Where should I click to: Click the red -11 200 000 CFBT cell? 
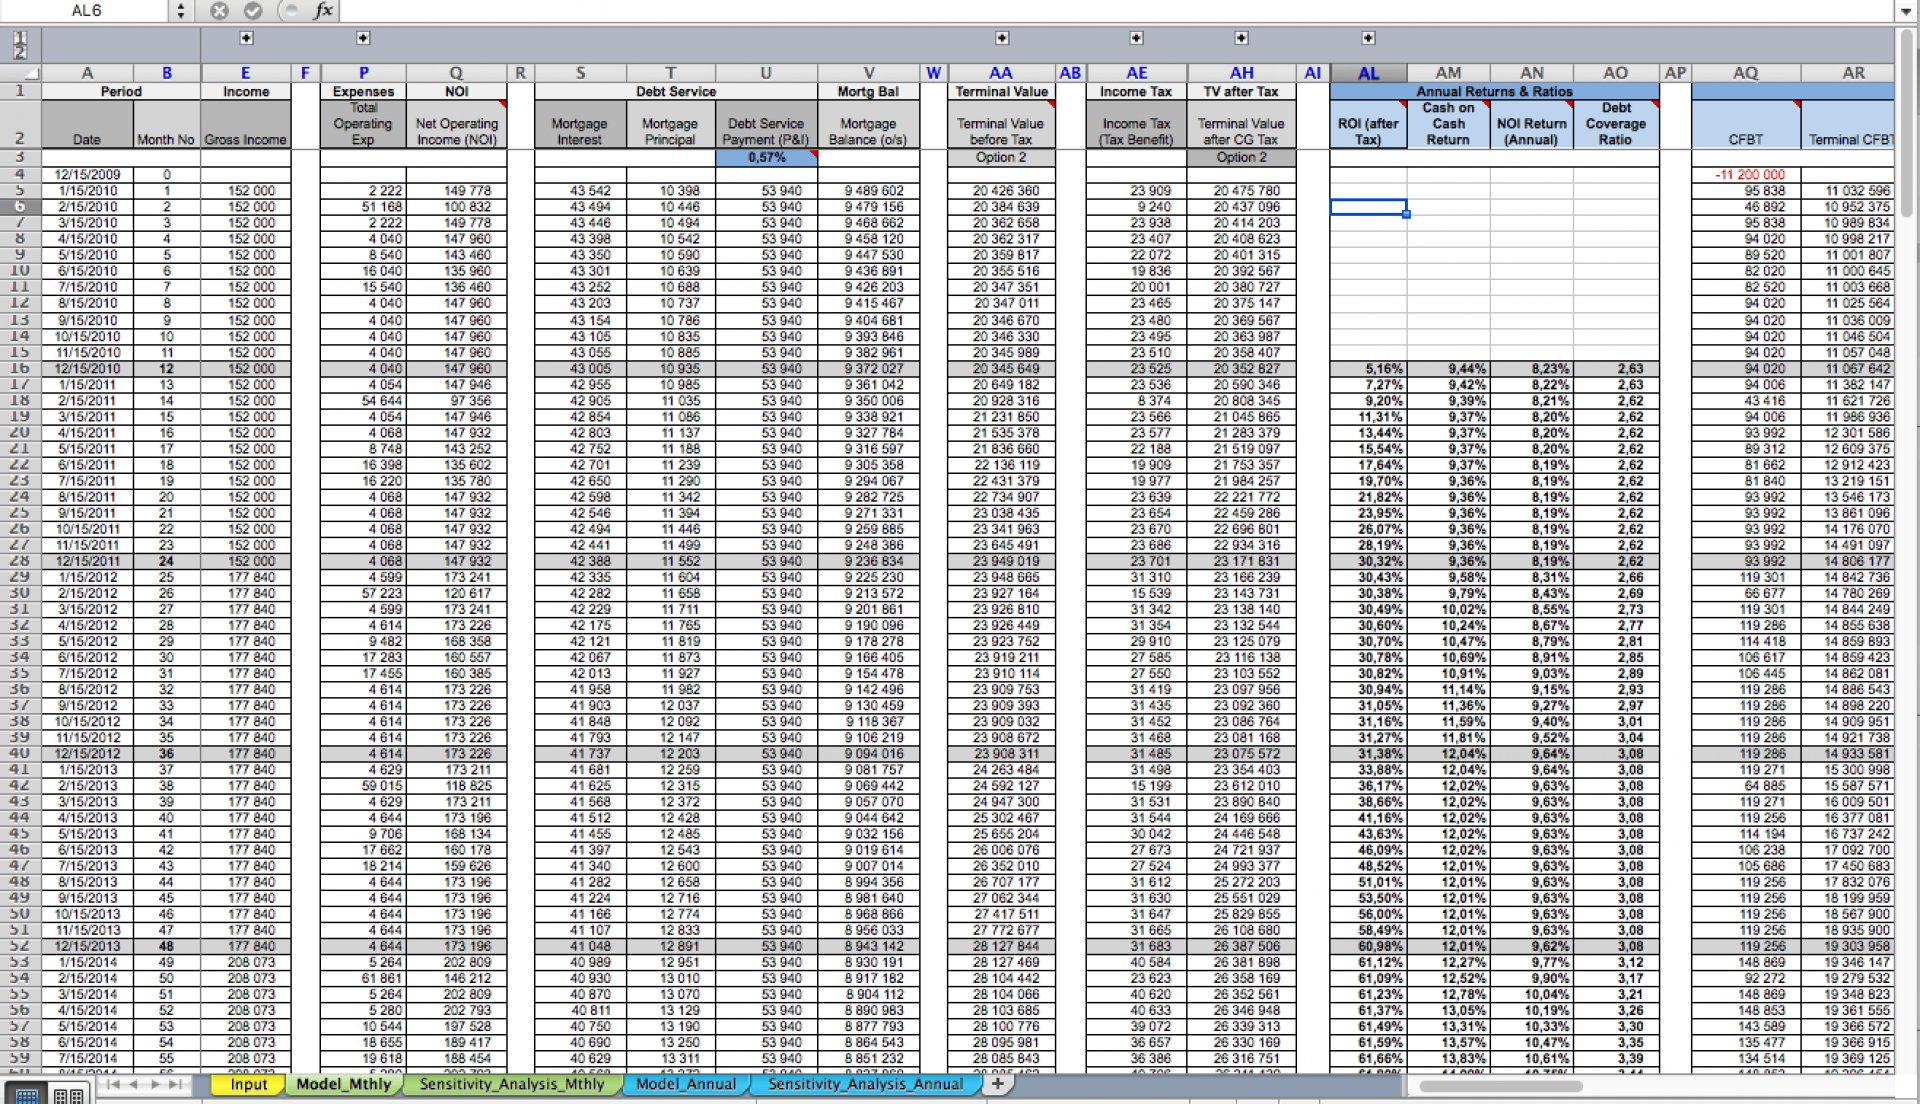pyautogui.click(x=1745, y=174)
